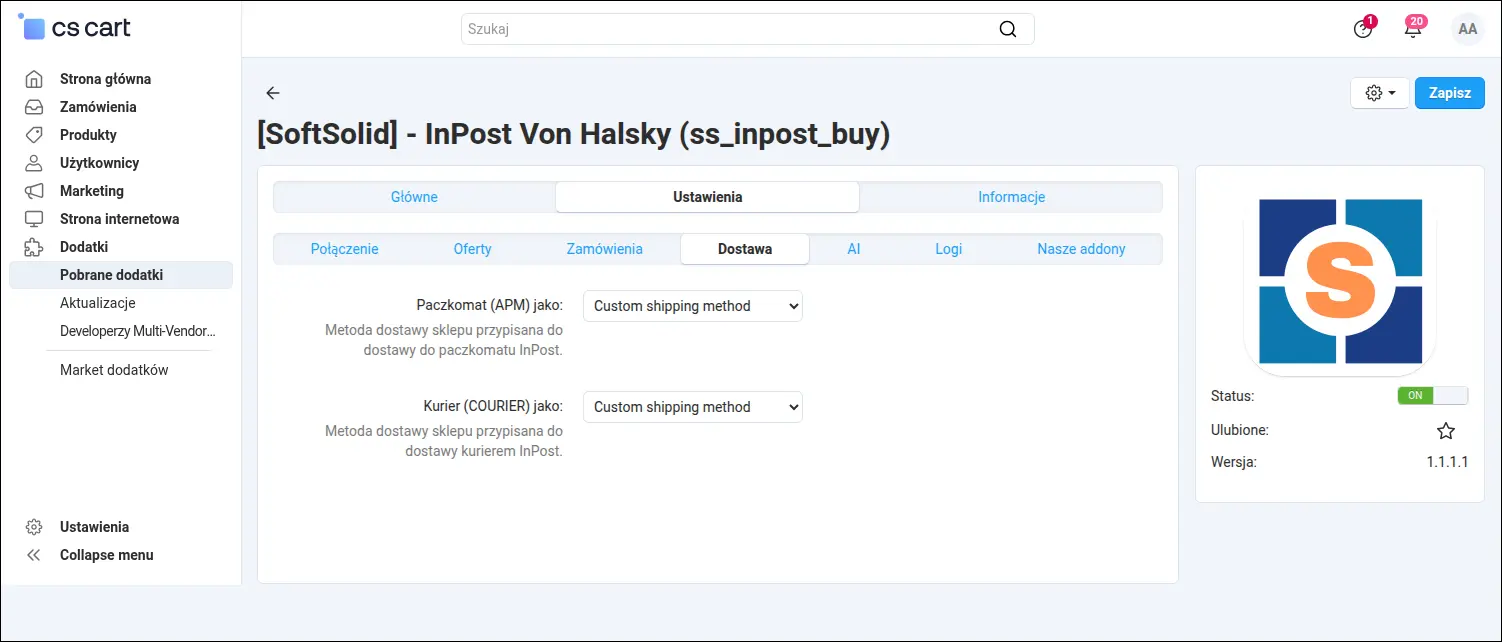Open the AI sub-tab

point(854,249)
